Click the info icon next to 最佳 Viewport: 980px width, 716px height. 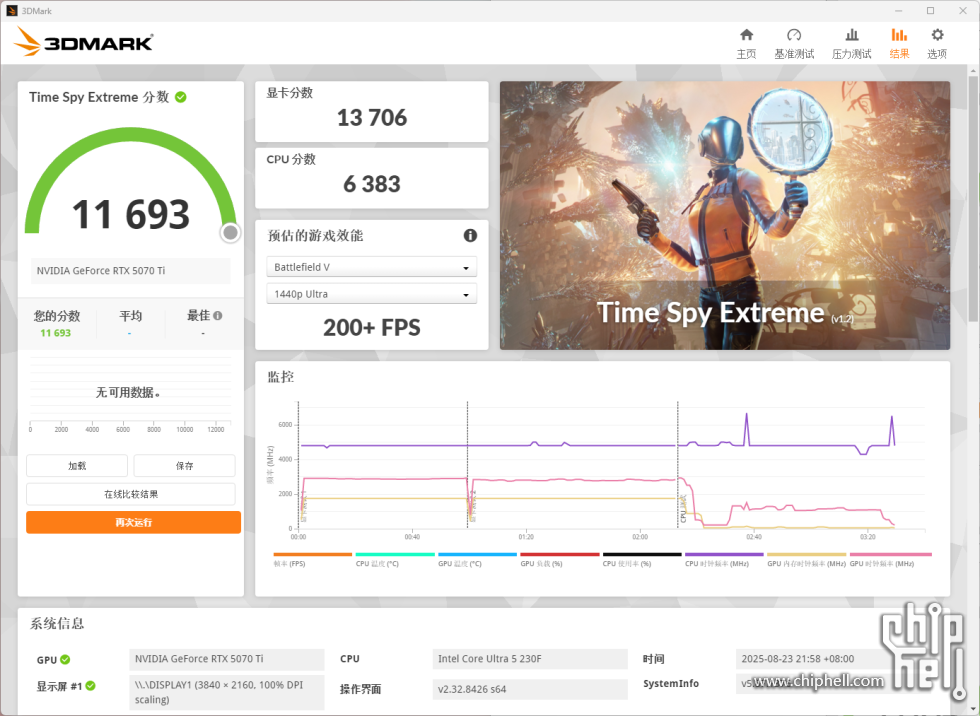coord(218,316)
